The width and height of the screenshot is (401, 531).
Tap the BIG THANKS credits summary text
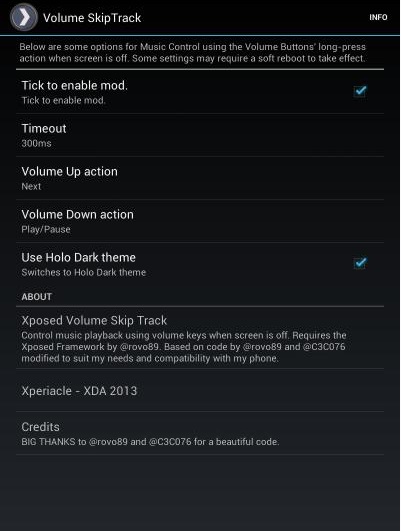click(x=150, y=442)
